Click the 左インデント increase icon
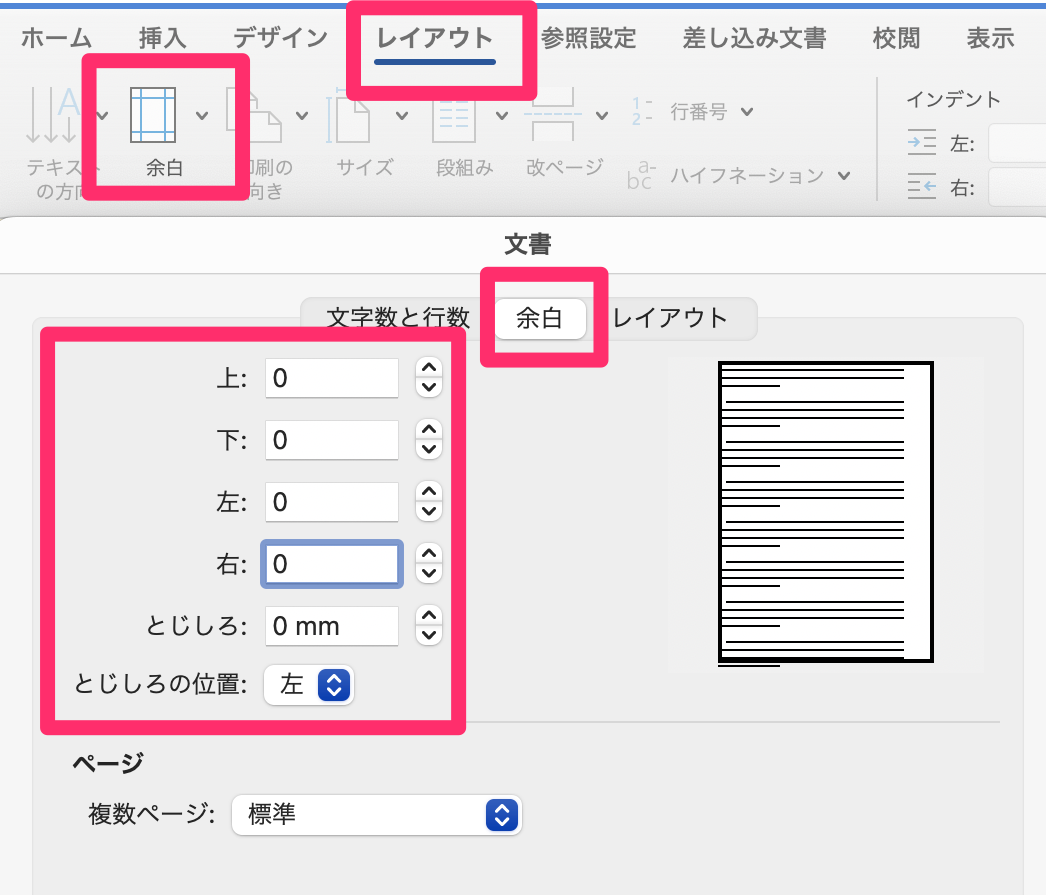Screen dimensions: 1046x895 [x=921, y=141]
